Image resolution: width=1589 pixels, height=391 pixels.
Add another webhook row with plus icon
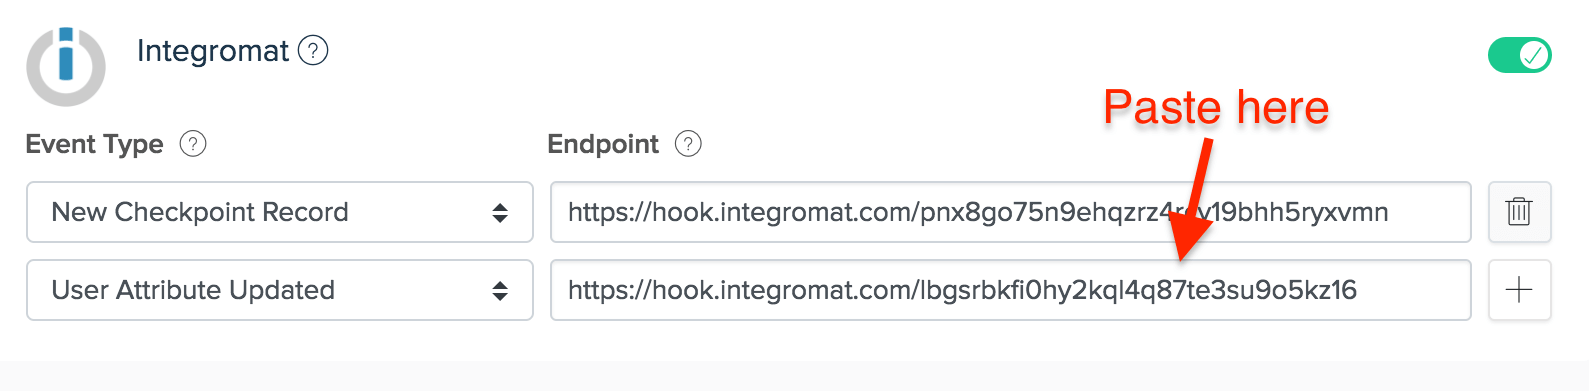coord(1519,290)
